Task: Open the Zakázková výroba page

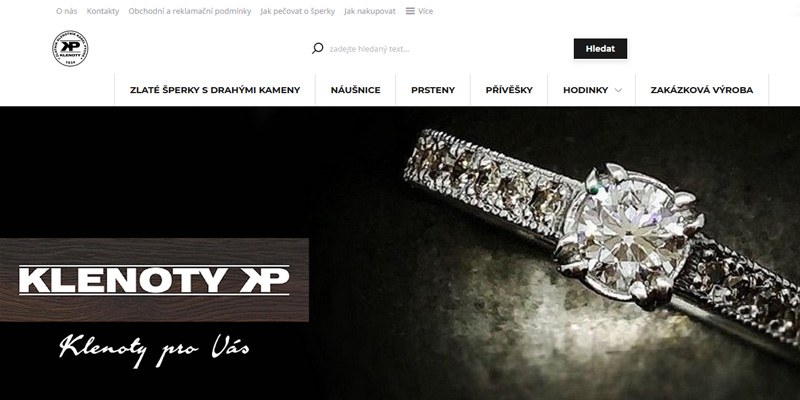Action: click(702, 90)
